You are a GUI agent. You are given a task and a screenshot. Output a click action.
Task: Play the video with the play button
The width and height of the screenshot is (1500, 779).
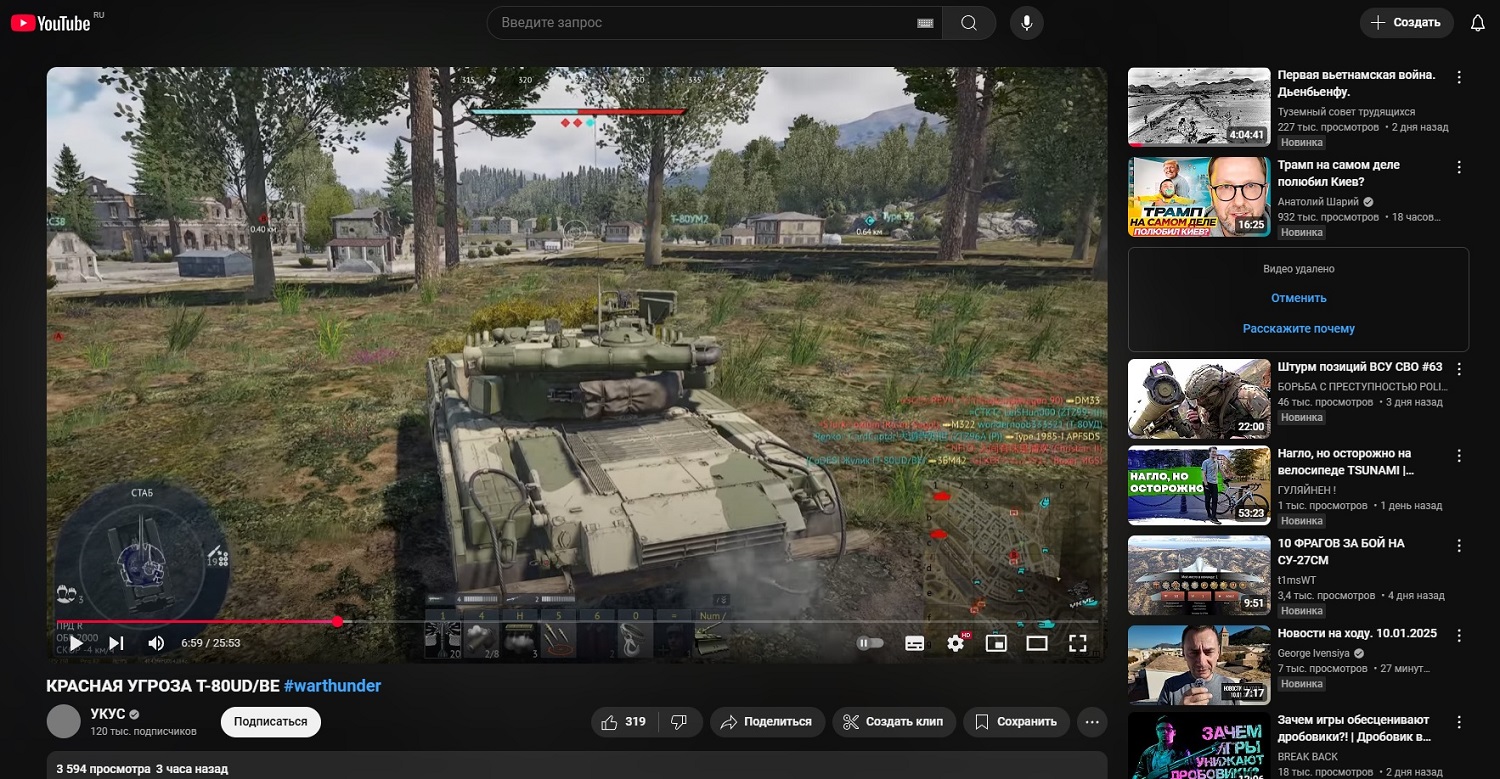click(x=76, y=643)
